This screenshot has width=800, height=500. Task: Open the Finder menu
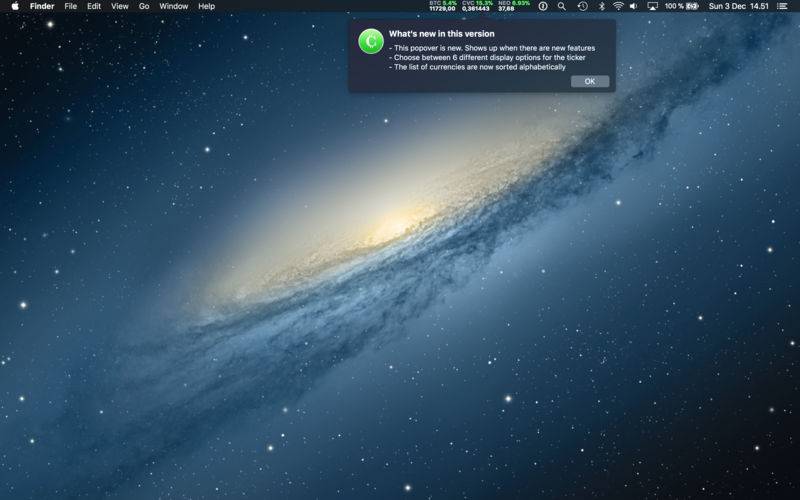point(42,6)
